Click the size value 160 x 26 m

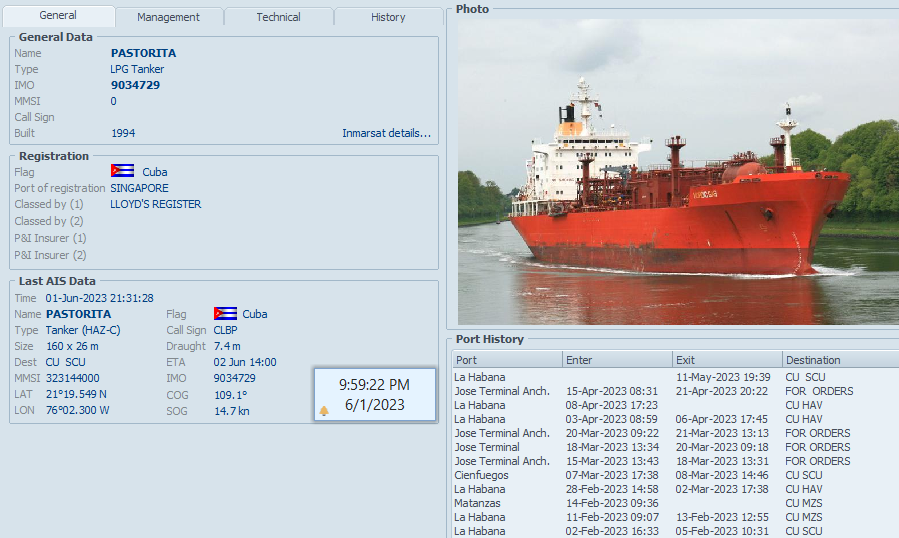[72, 346]
